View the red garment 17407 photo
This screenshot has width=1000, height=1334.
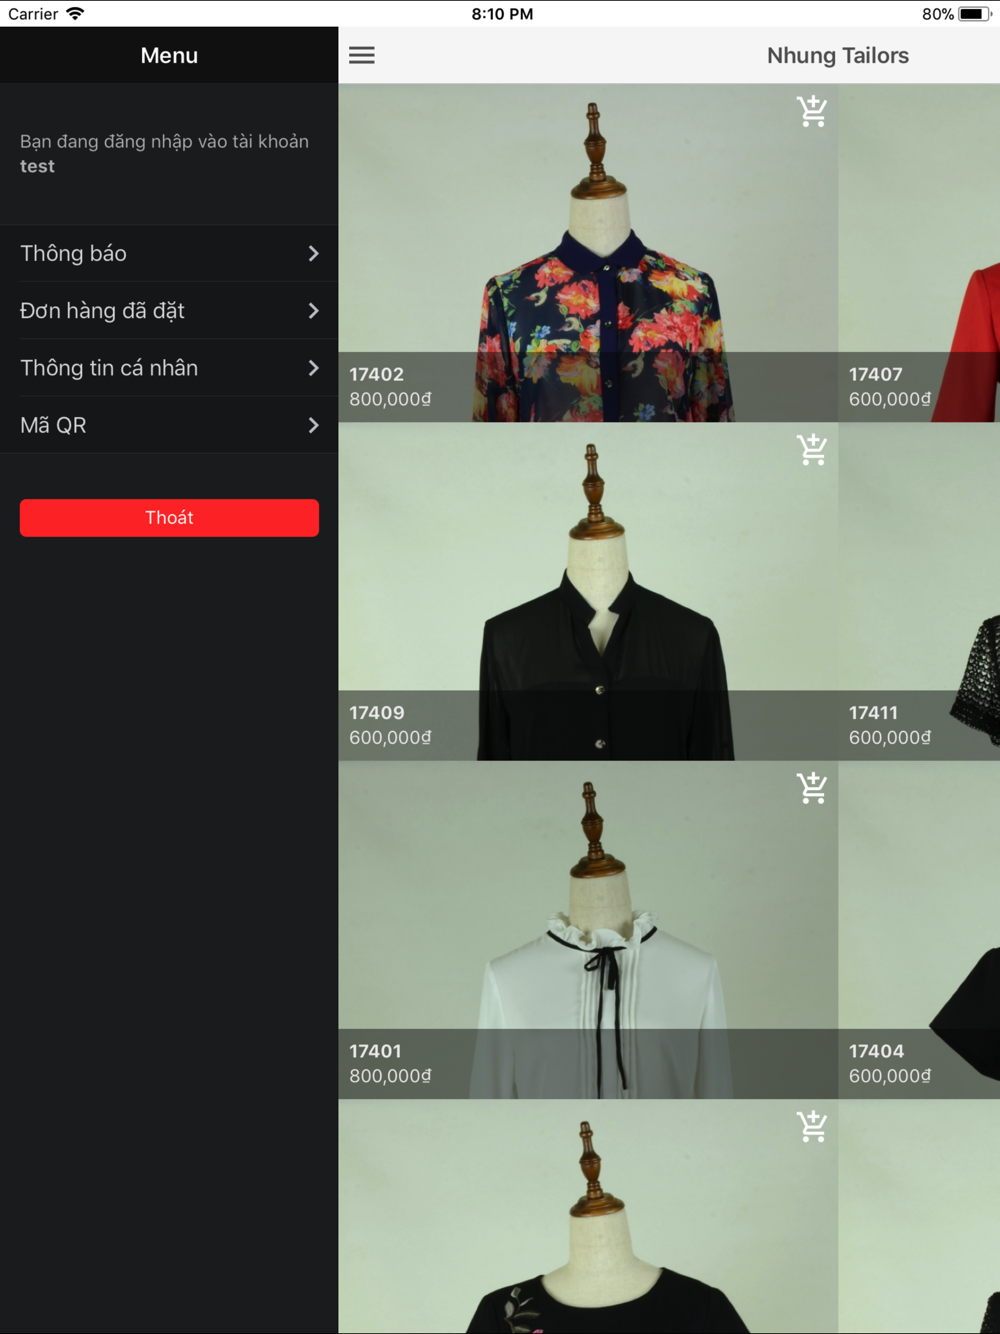click(x=919, y=253)
